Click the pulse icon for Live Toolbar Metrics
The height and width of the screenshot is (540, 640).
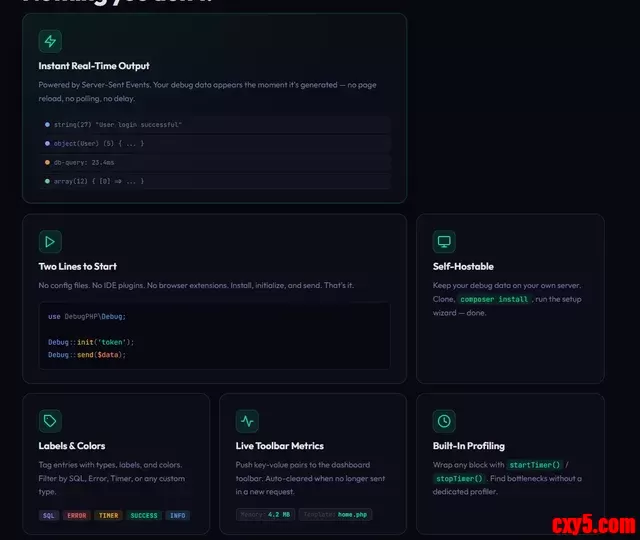point(247,420)
